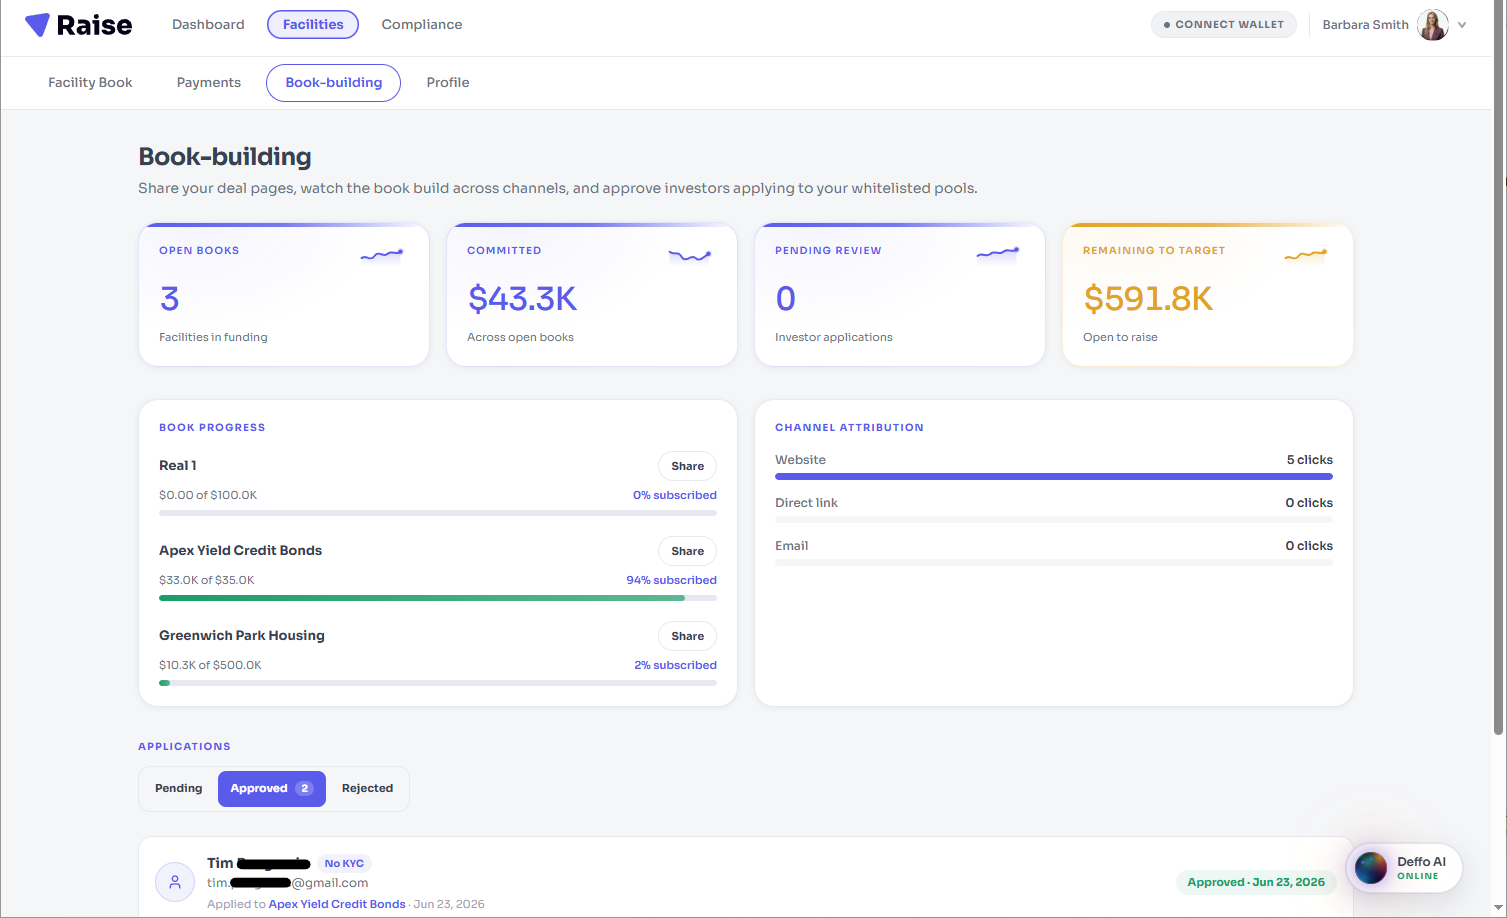The height and width of the screenshot is (918, 1507).
Task: Click the Open Books count 3
Action: pyautogui.click(x=170, y=299)
